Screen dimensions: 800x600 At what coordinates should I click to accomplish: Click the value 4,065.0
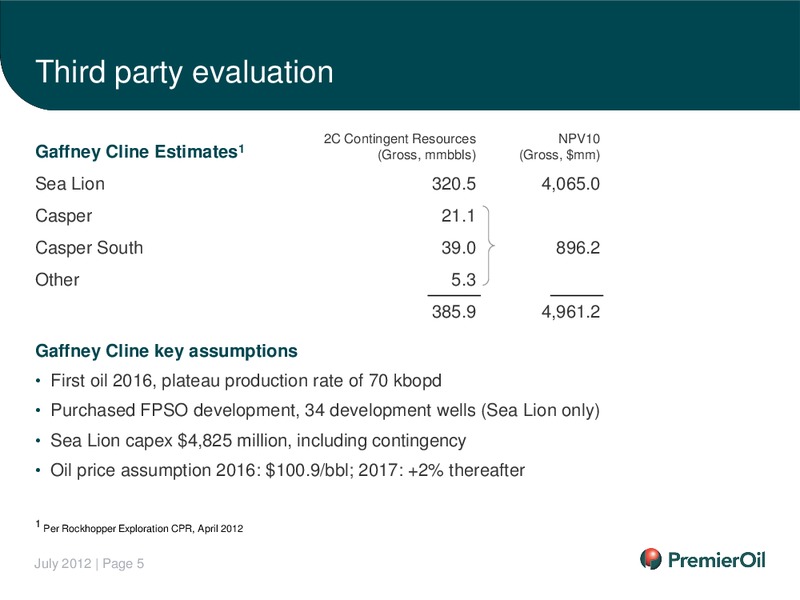coord(570,184)
